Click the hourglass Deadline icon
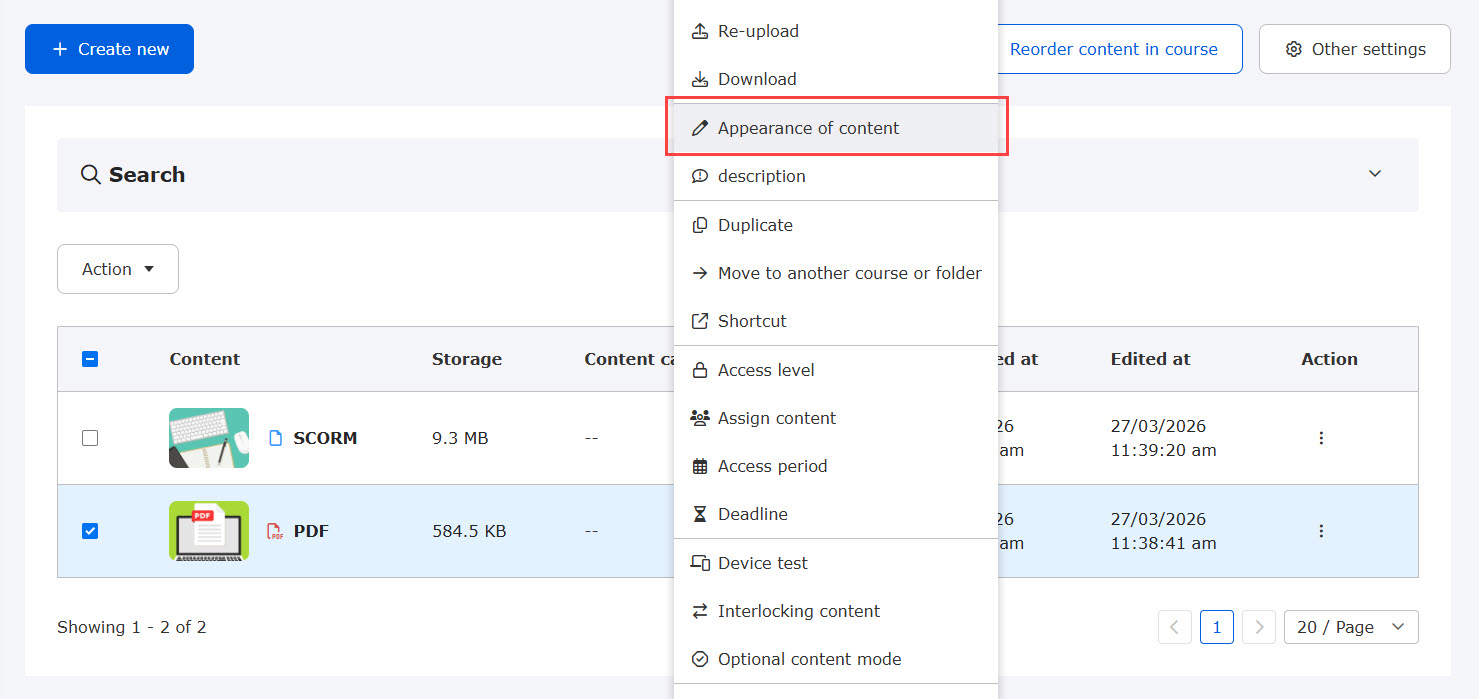 [x=700, y=514]
